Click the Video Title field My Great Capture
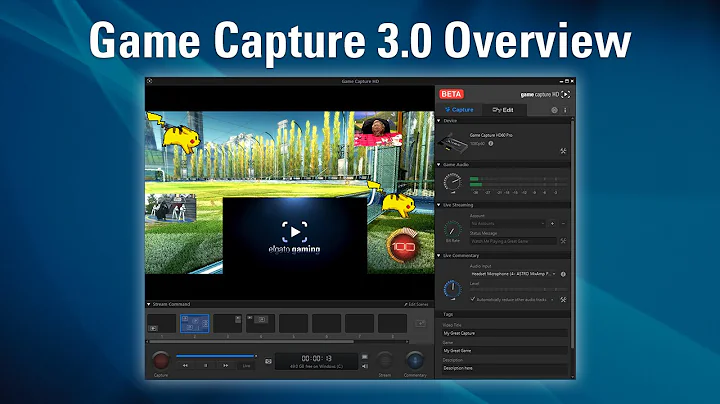720x404 pixels. point(505,333)
